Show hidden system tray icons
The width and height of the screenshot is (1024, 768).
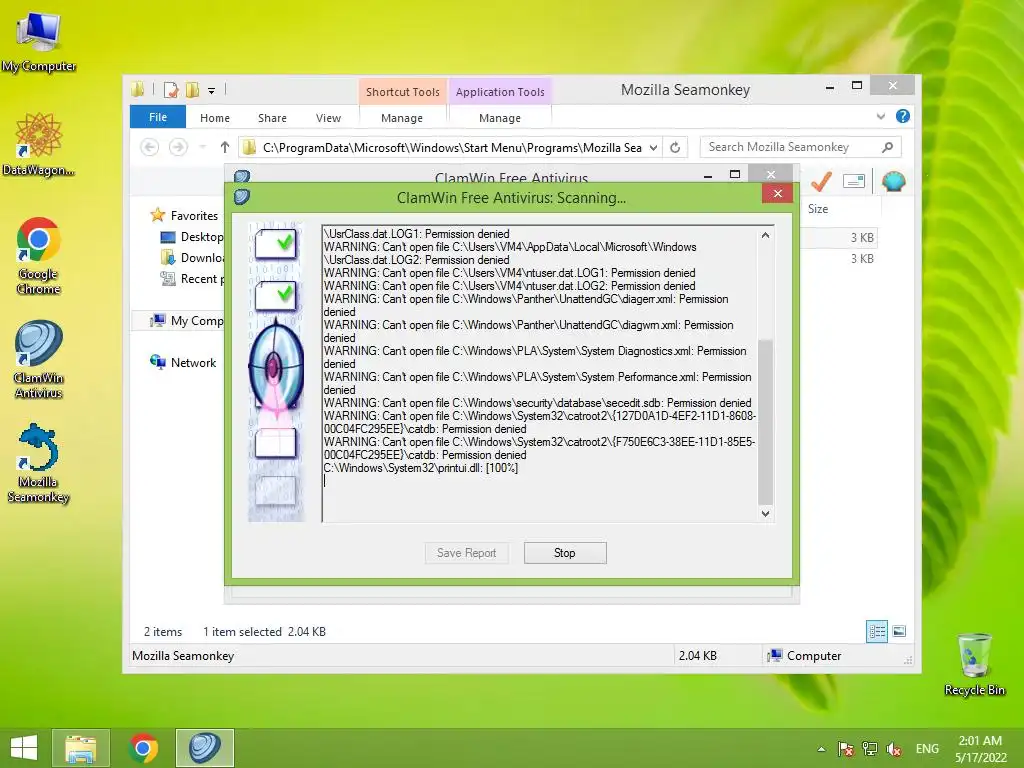click(x=822, y=749)
